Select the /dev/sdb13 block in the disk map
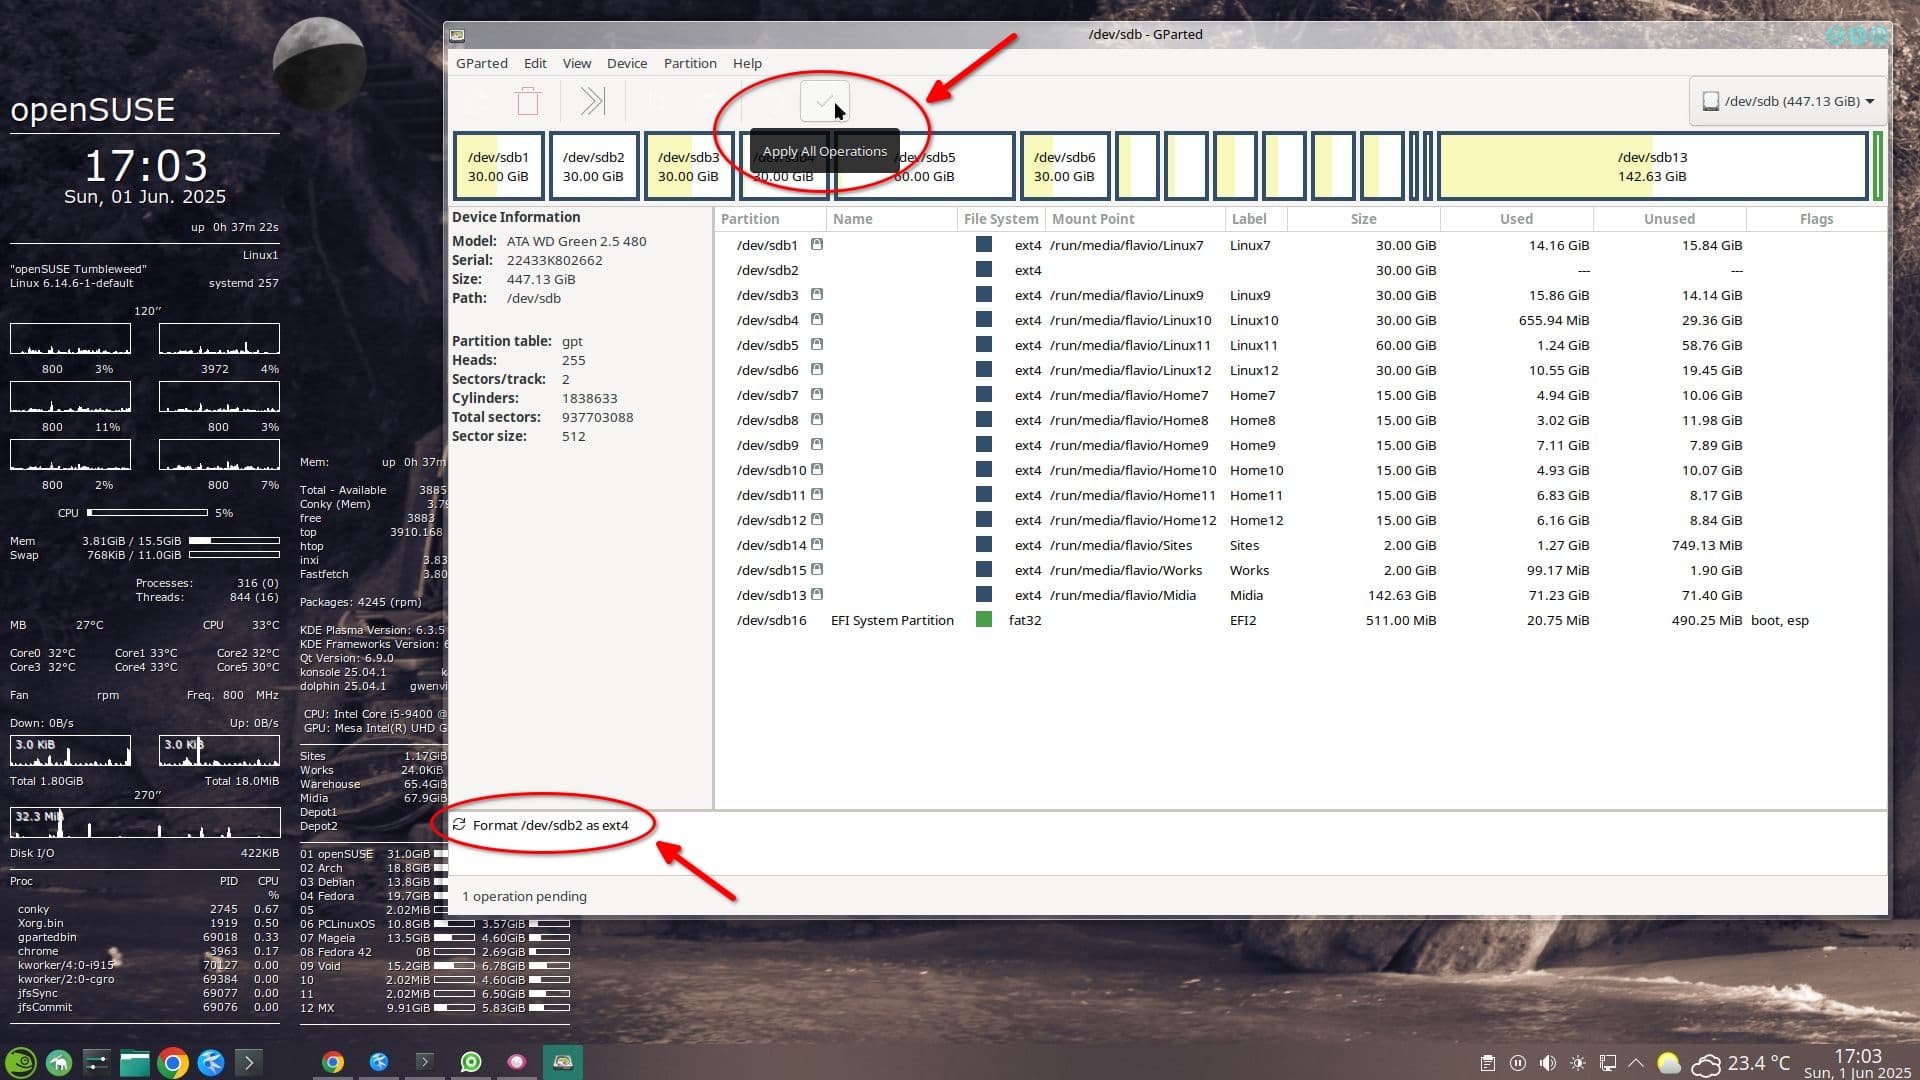1920x1080 pixels. point(1652,166)
